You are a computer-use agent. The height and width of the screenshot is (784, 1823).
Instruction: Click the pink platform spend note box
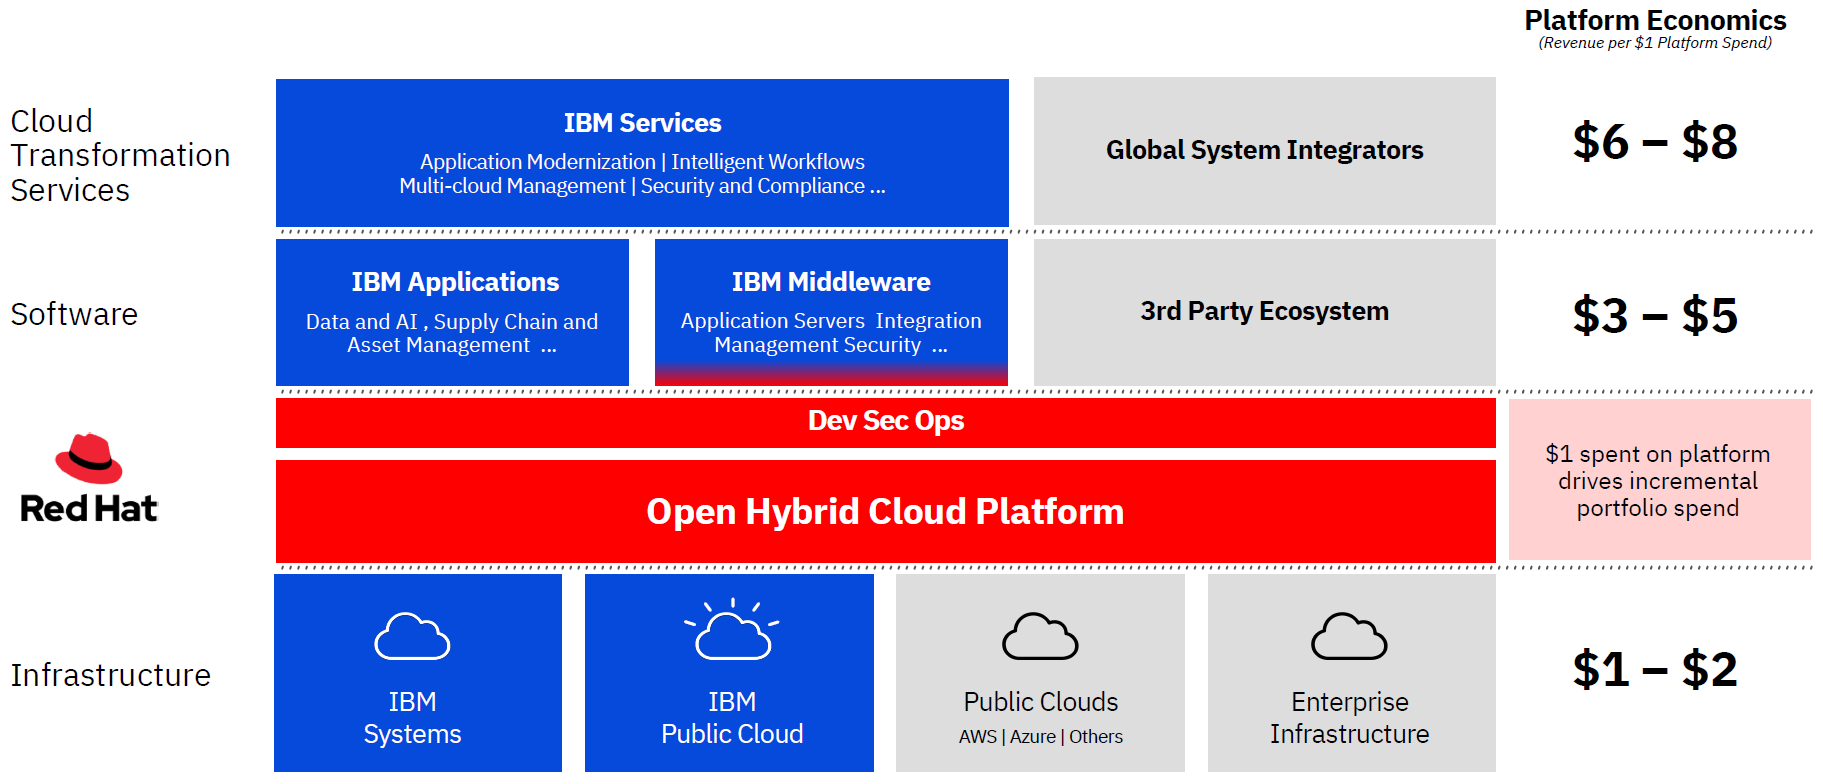click(x=1659, y=480)
